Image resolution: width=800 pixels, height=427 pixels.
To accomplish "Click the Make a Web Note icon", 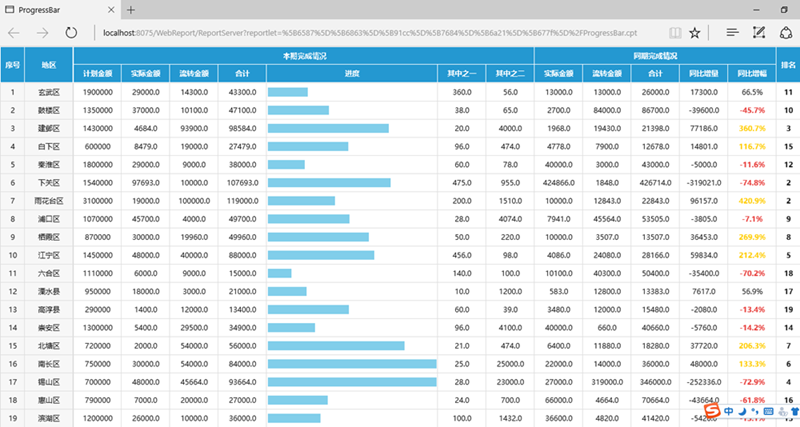I will pyautogui.click(x=760, y=32).
